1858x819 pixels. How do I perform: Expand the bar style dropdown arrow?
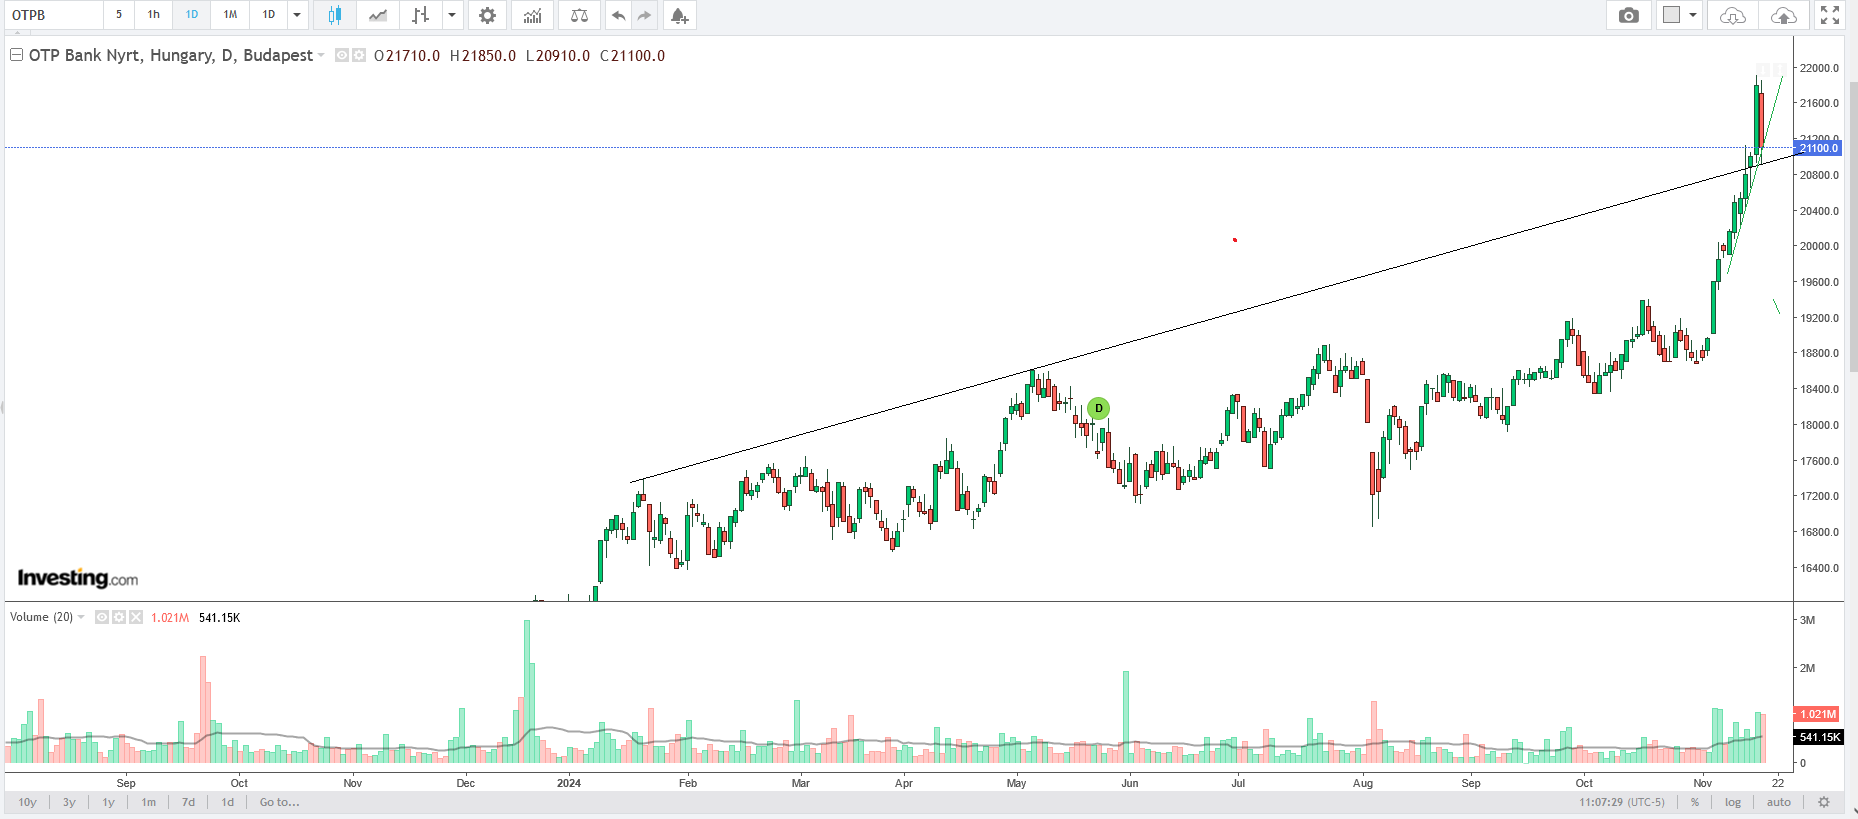coord(452,15)
